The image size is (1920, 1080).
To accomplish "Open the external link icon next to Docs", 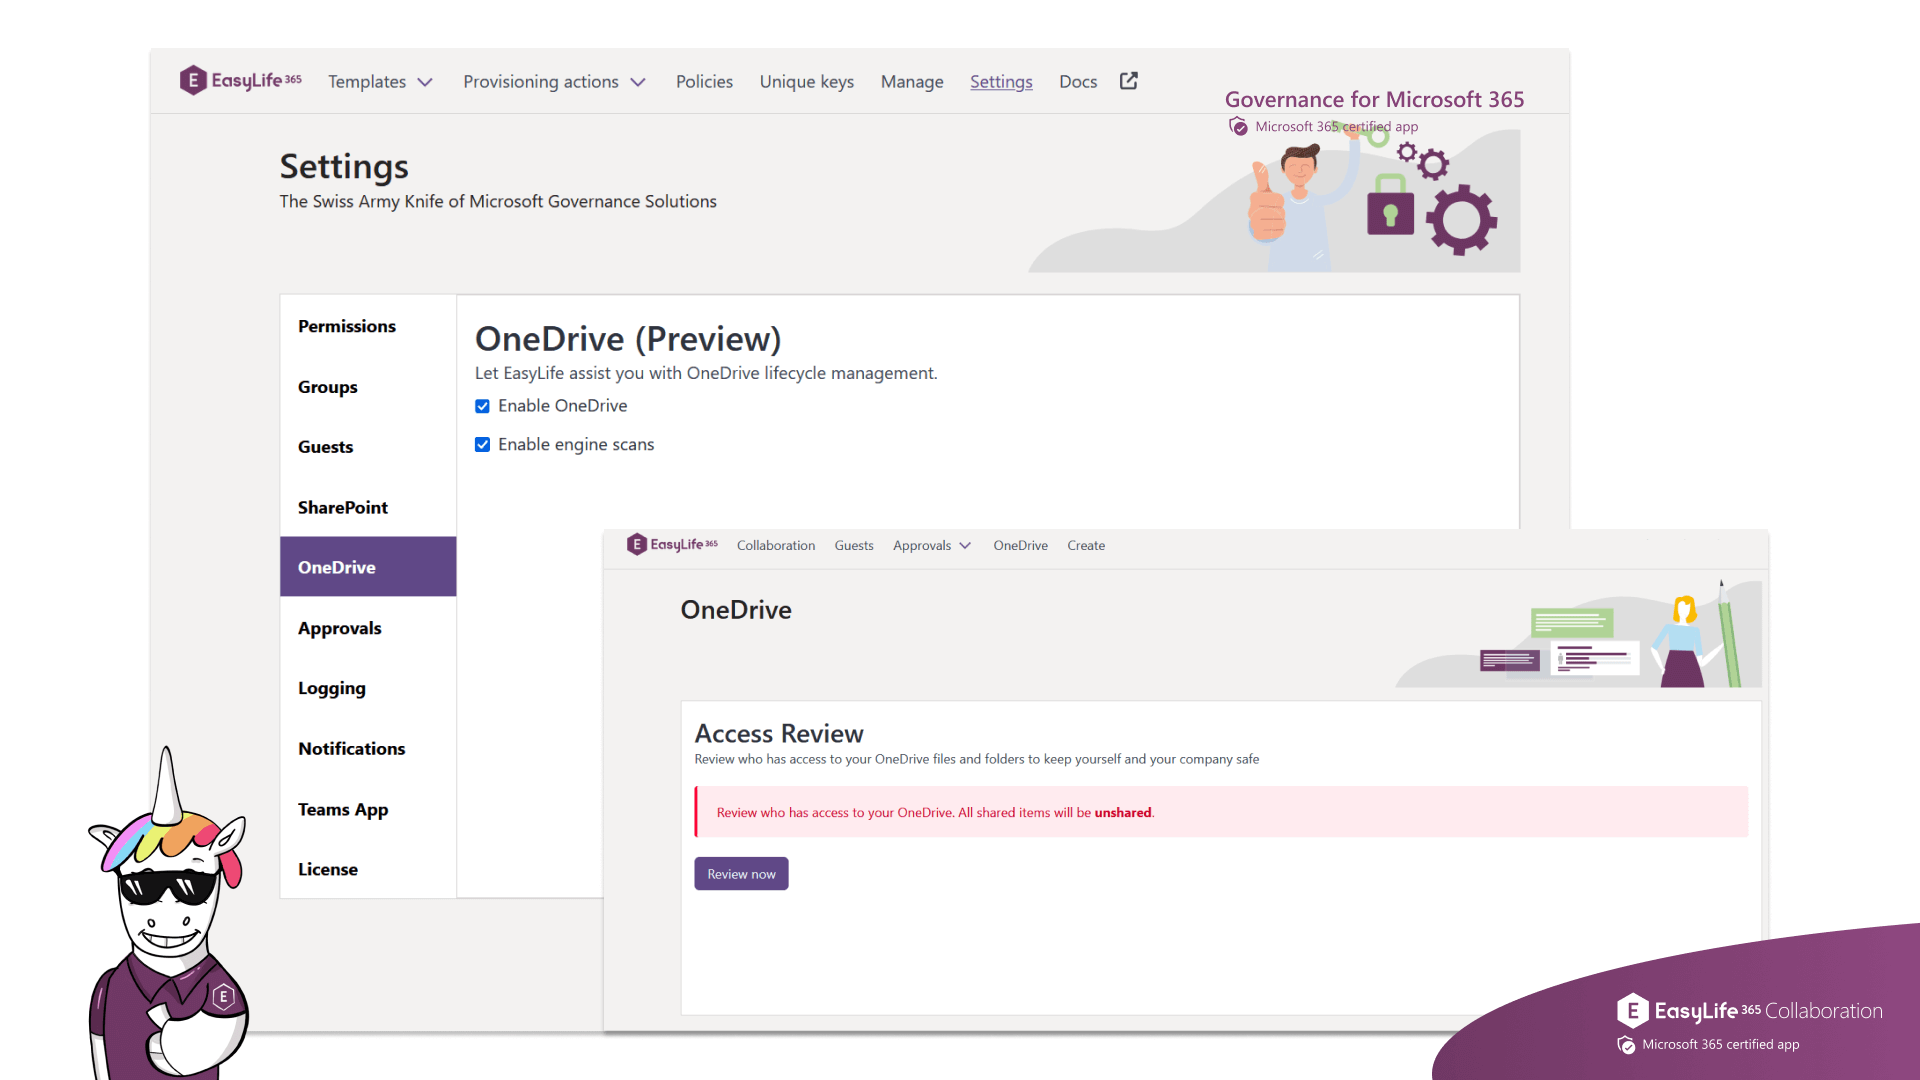I will (1128, 81).
